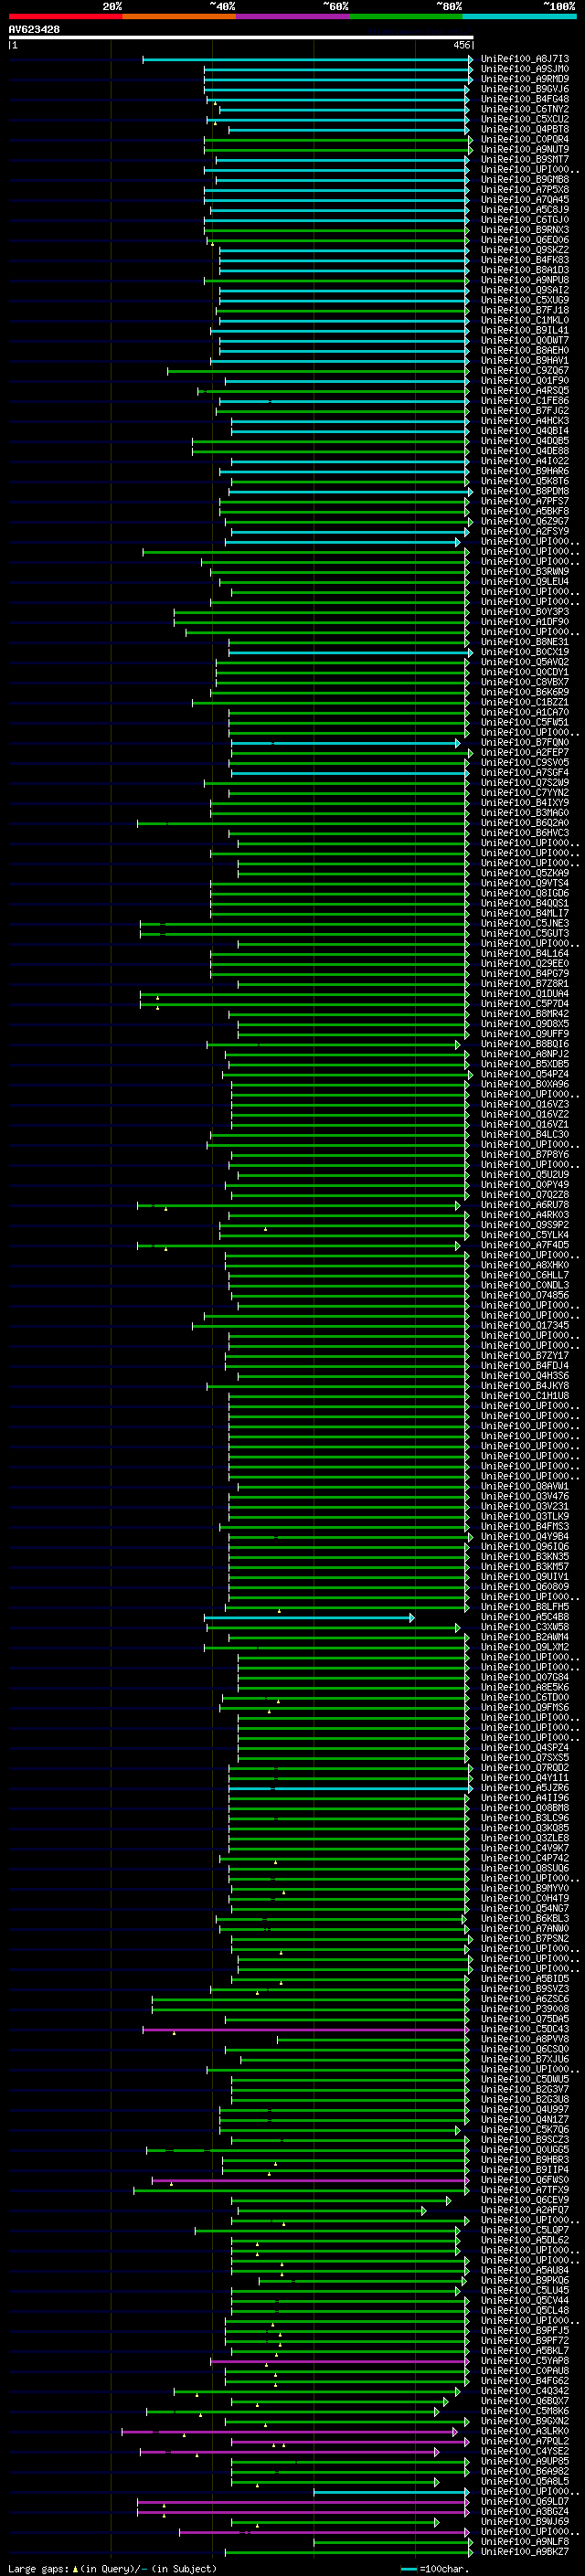The width and height of the screenshot is (585, 2576).
Task: Click label UniRef100_C6TNY2
Action: click(525, 109)
